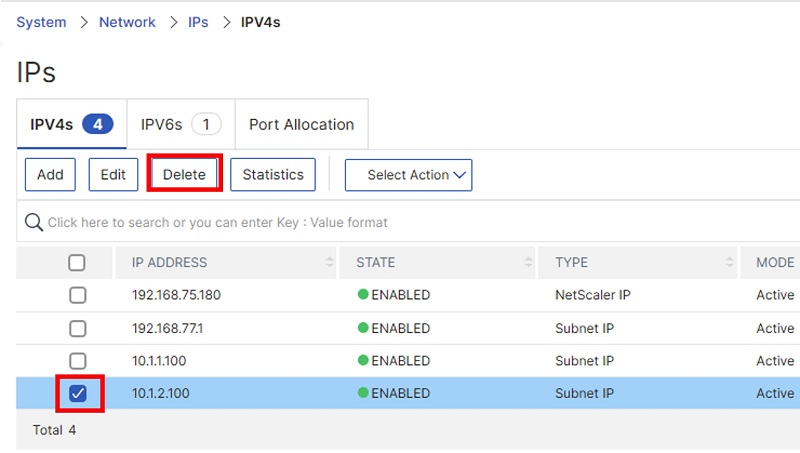The height and width of the screenshot is (453, 800).
Task: Click the search magnifier icon
Action: click(x=34, y=222)
